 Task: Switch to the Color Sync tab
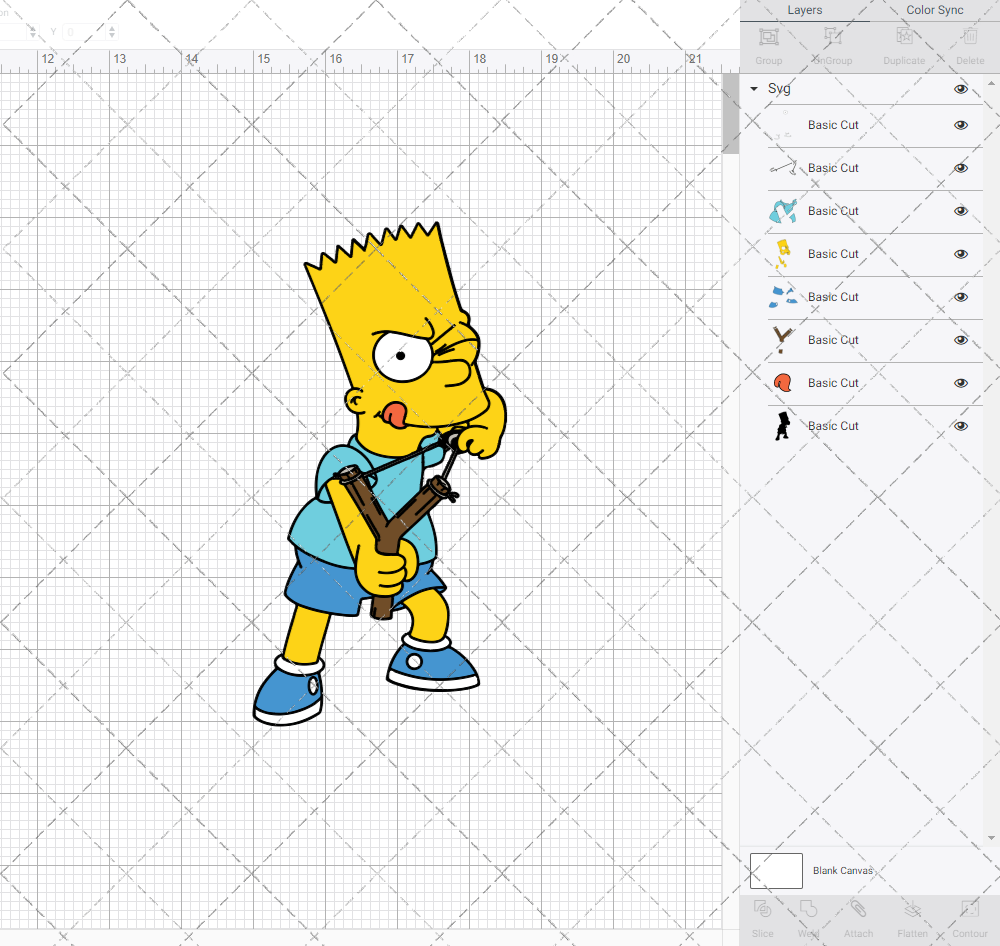coord(934,10)
